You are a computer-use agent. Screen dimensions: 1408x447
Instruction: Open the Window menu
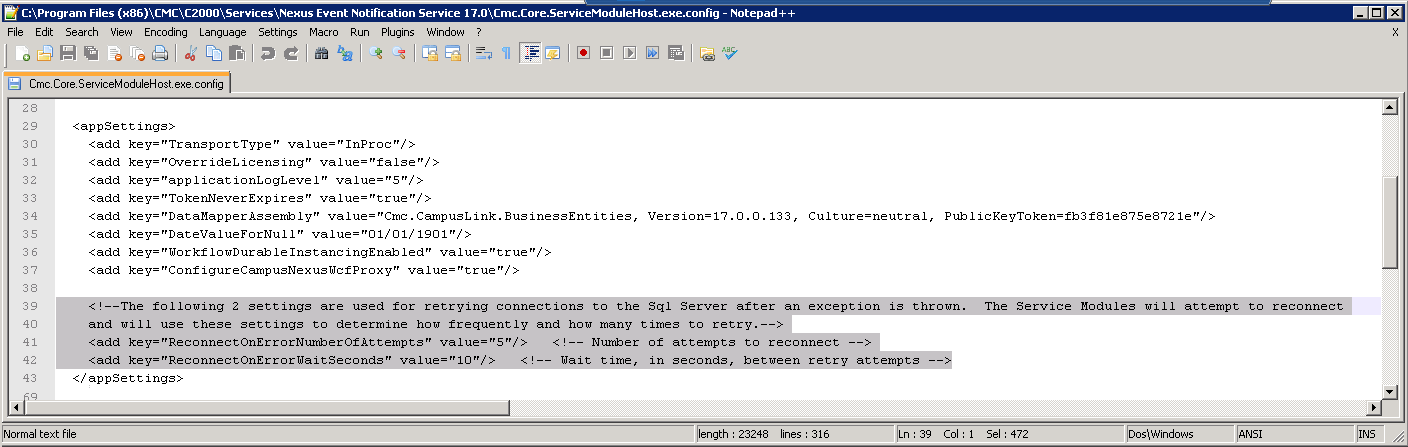click(445, 32)
